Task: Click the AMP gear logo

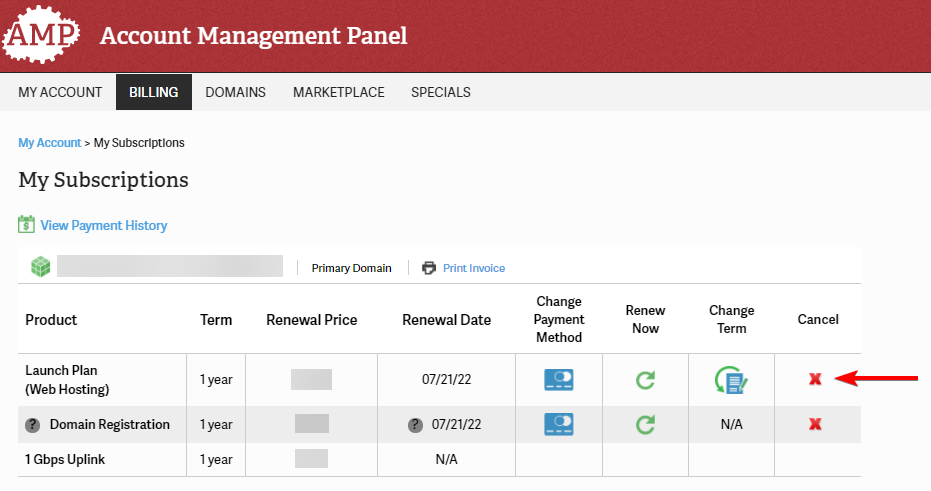Action: coord(41,36)
